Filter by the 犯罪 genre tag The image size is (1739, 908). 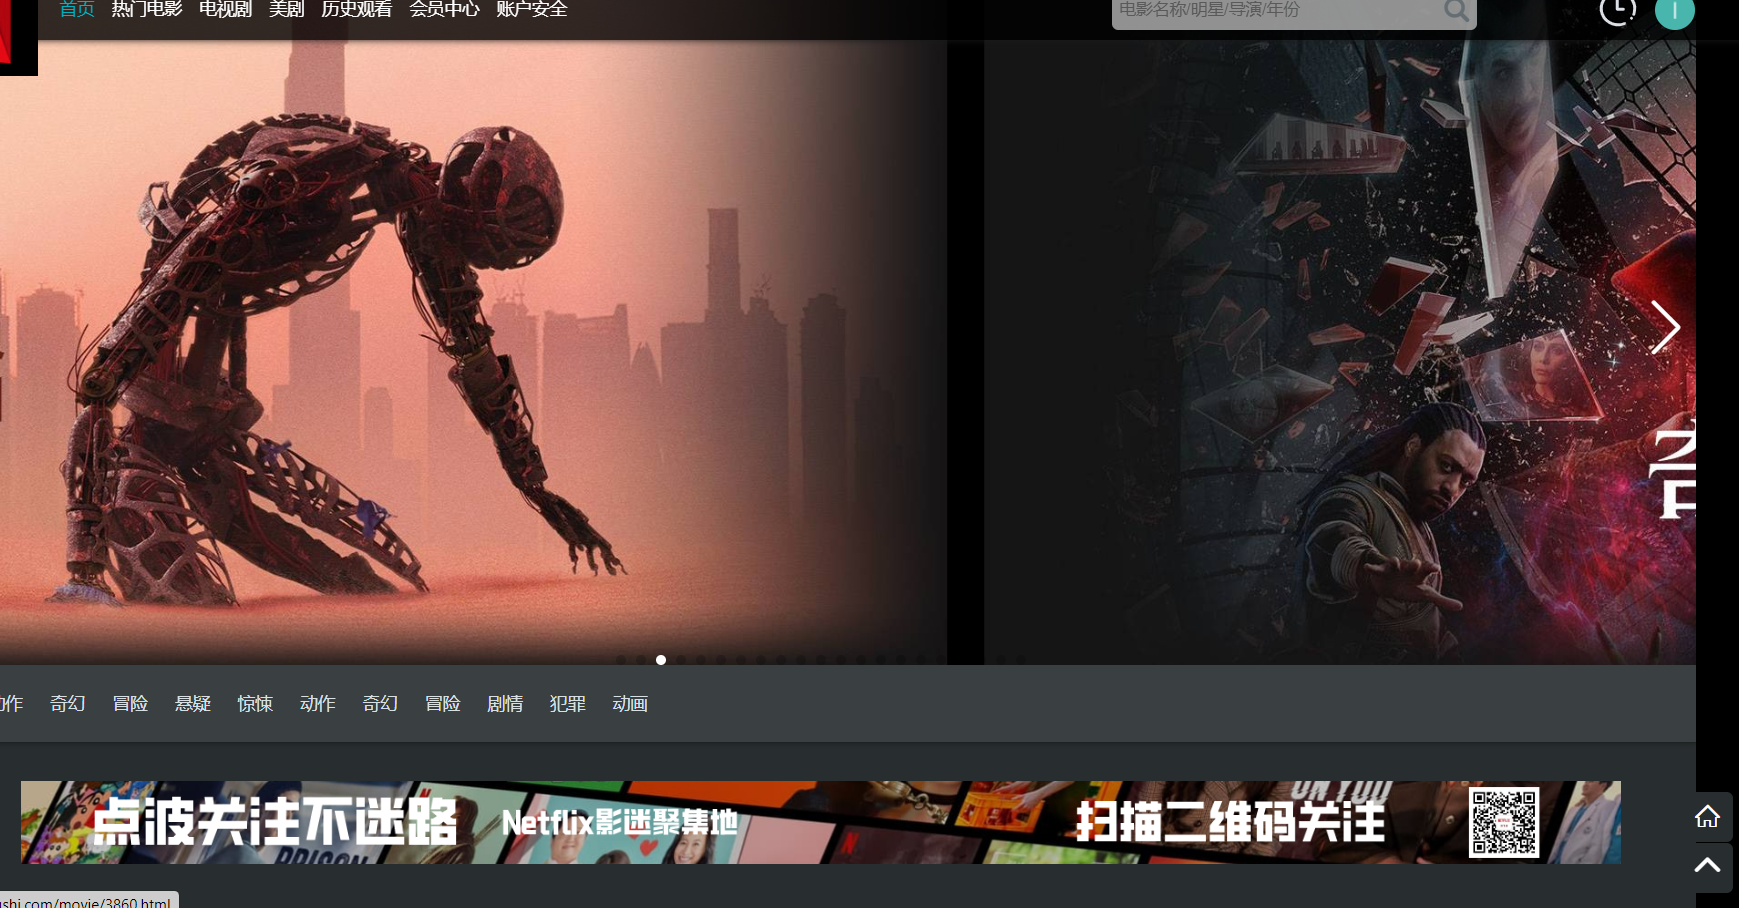(568, 704)
